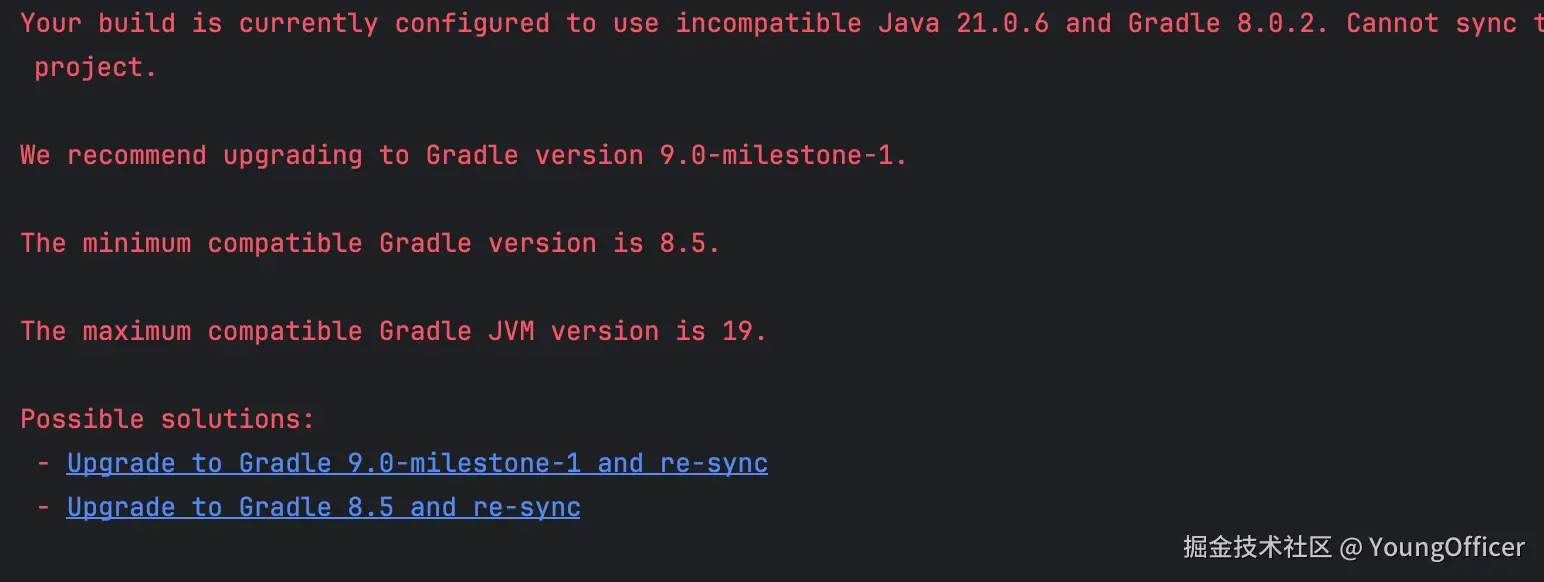Screen dimensions: 1544x582
Task: Click 'minimum' in the Gradle version line
Action: click(x=136, y=243)
